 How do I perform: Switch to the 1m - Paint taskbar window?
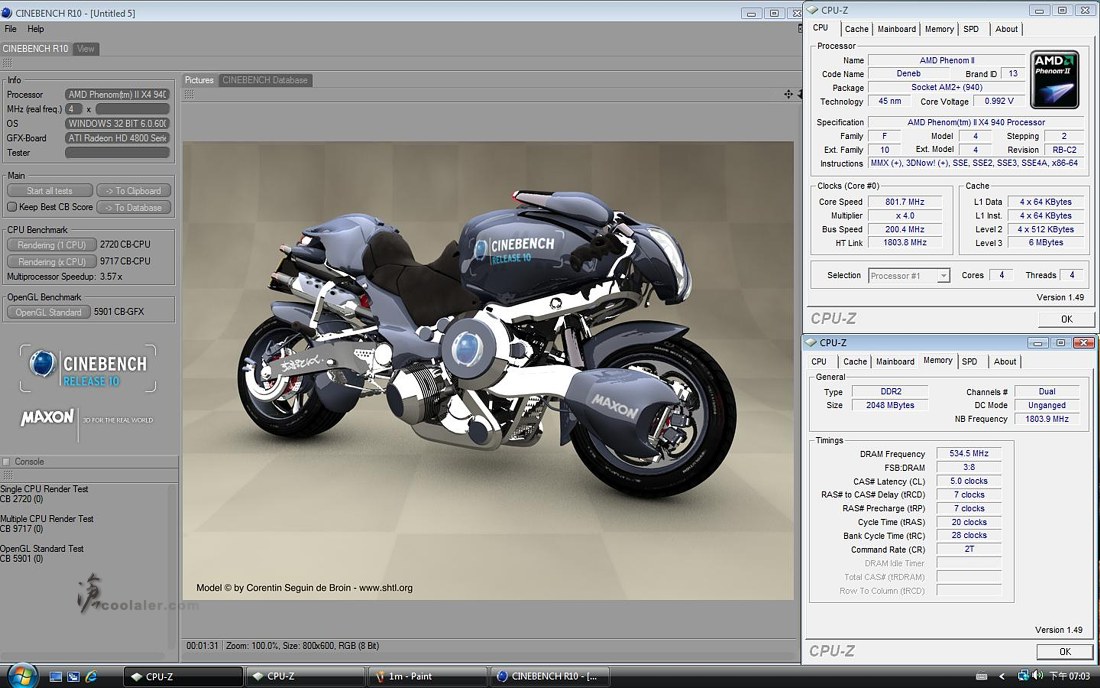427,677
